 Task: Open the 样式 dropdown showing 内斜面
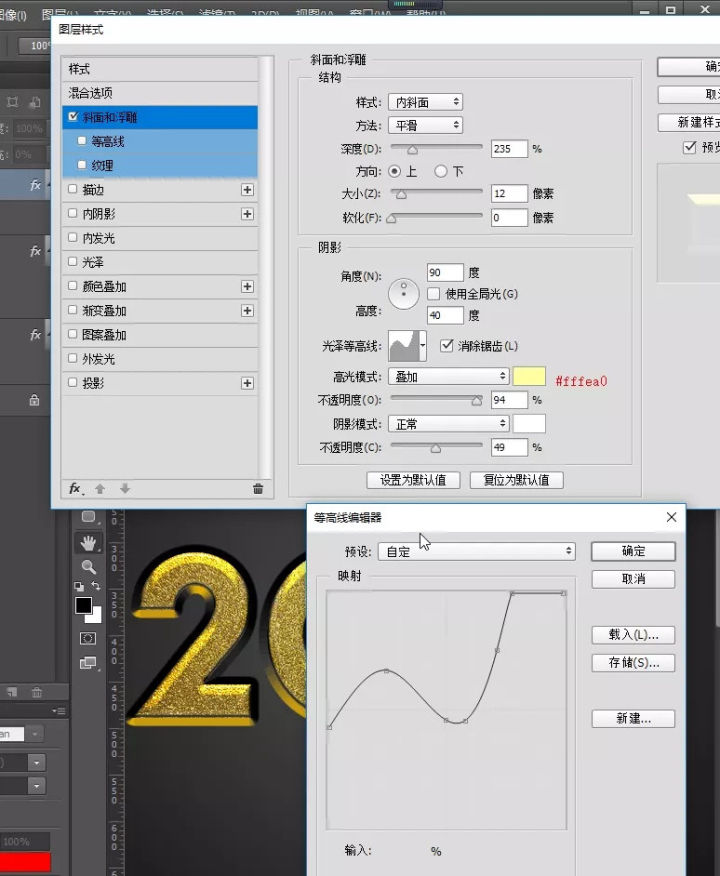pos(425,102)
